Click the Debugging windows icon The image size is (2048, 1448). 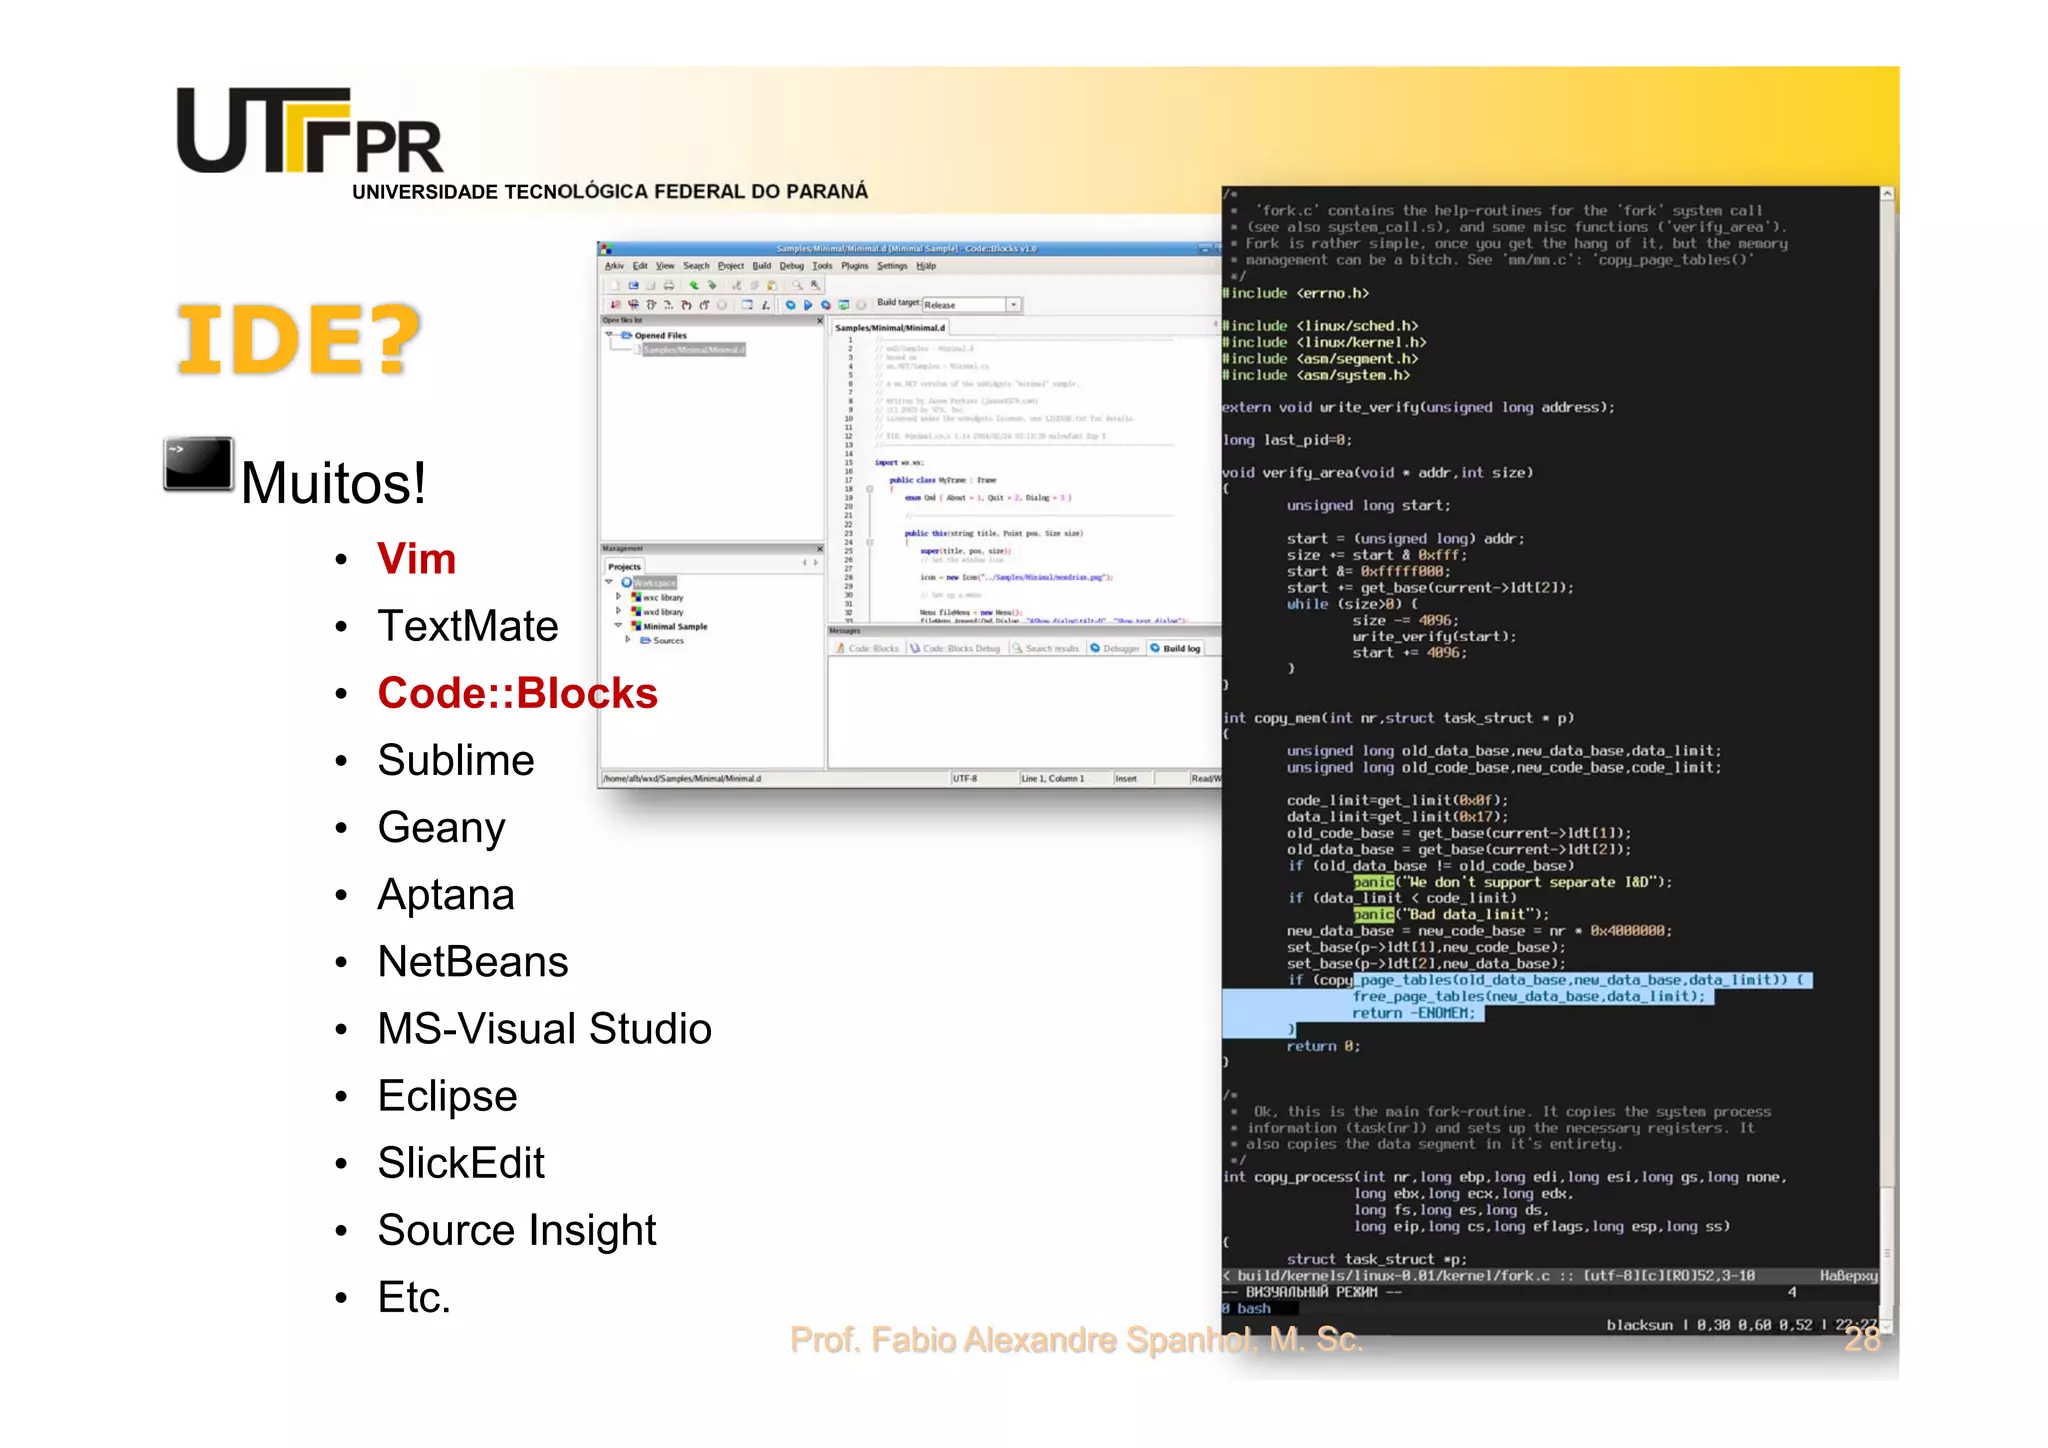pos(747,305)
